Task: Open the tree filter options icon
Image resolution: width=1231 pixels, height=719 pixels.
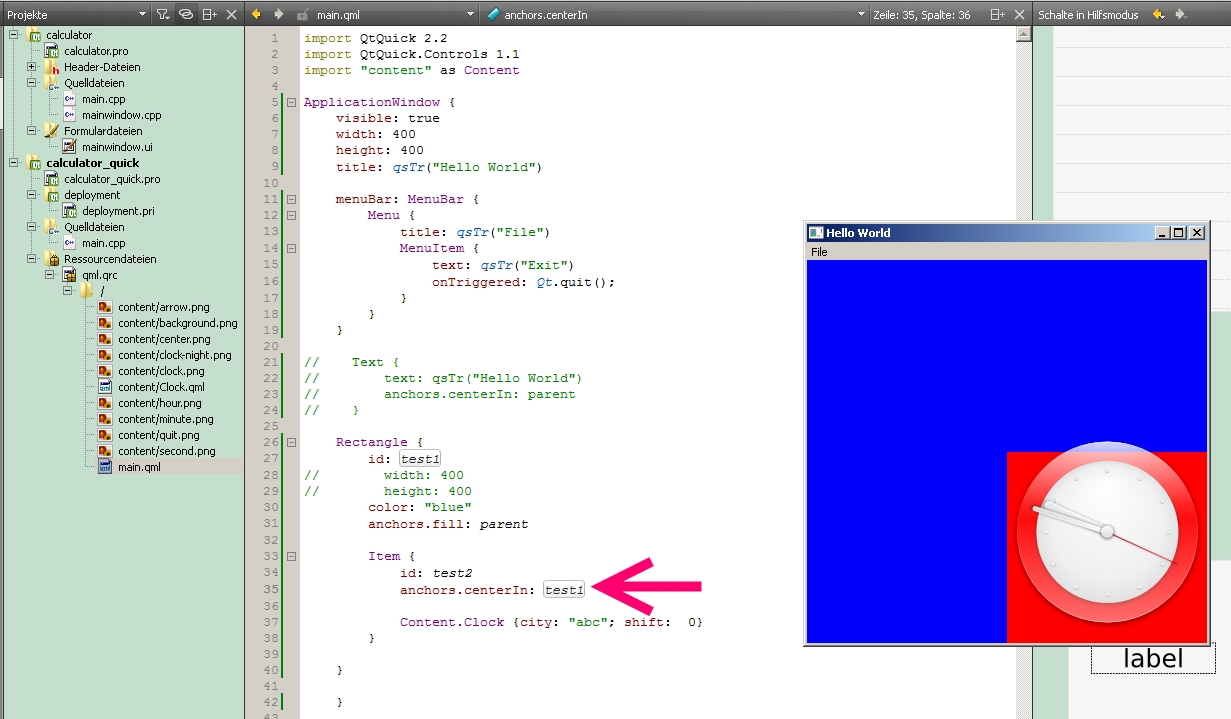Action: (x=163, y=14)
